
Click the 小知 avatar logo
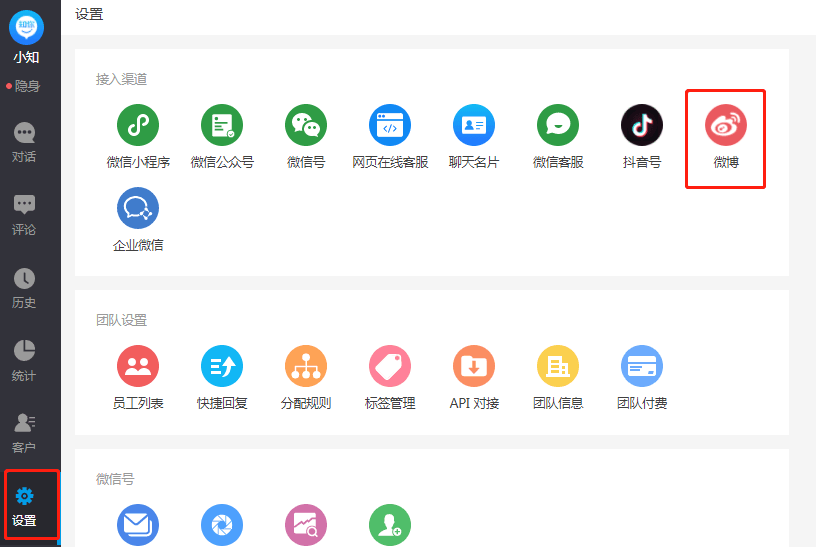coord(27,27)
